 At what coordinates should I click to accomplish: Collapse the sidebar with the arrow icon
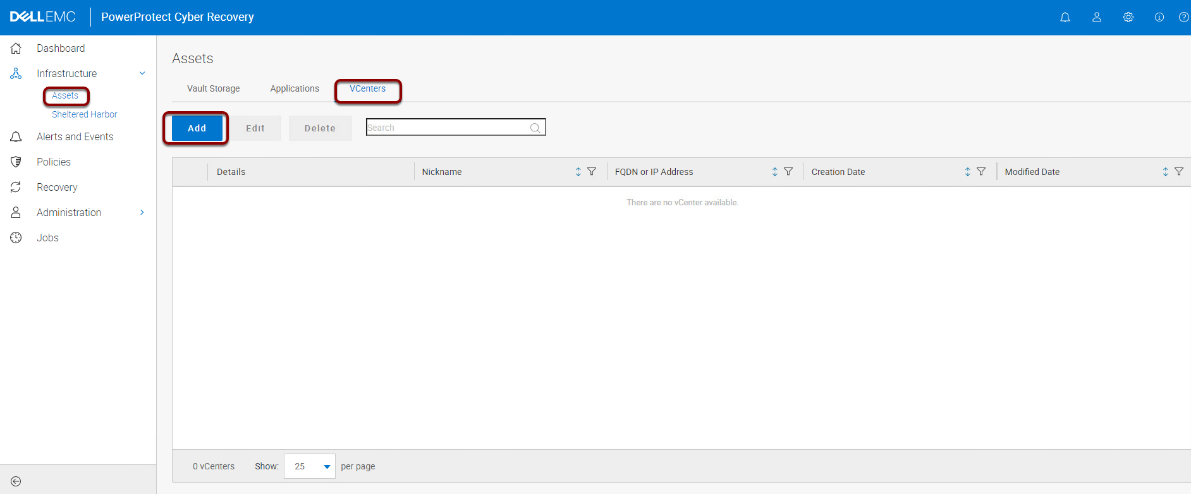tap(16, 480)
